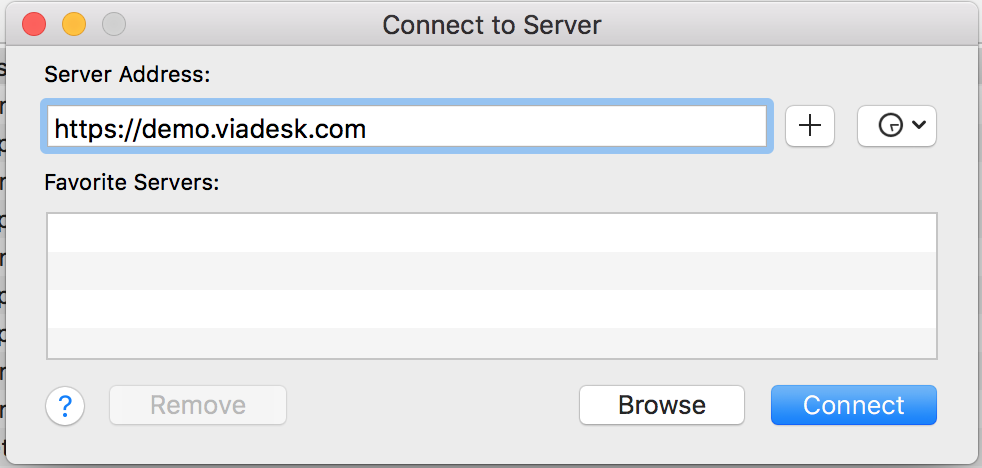The image size is (982, 468).
Task: Close the Connect to Server window
Action: (34, 24)
